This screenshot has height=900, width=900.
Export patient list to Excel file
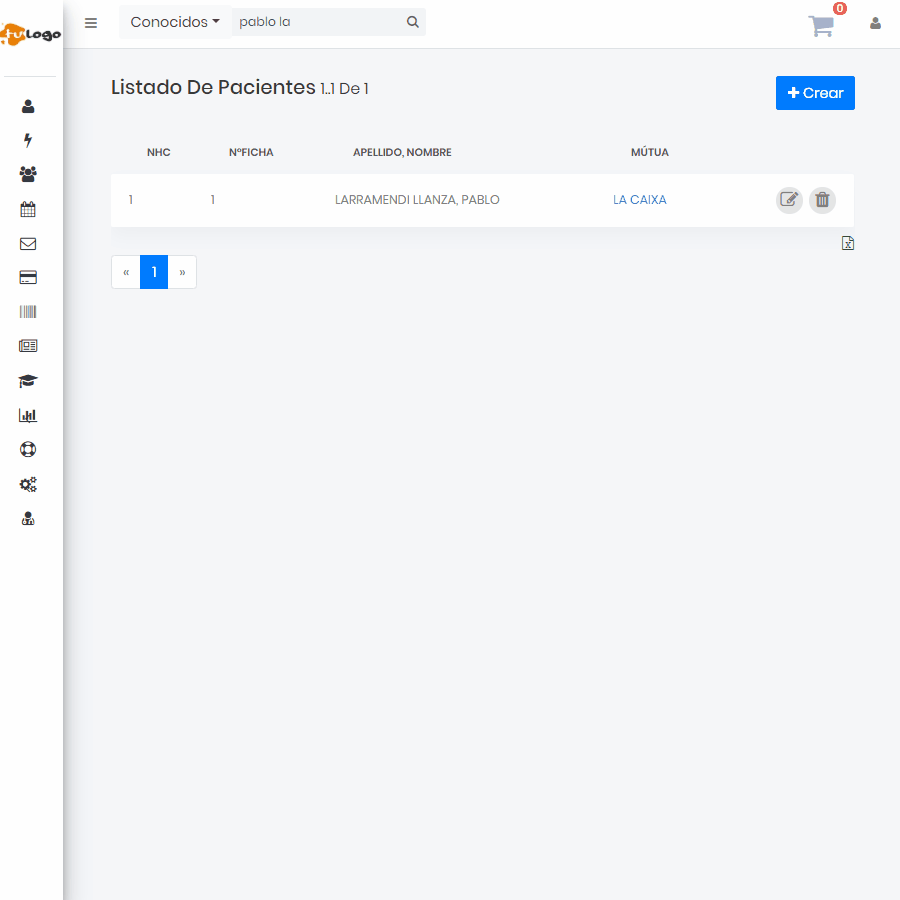pos(848,243)
